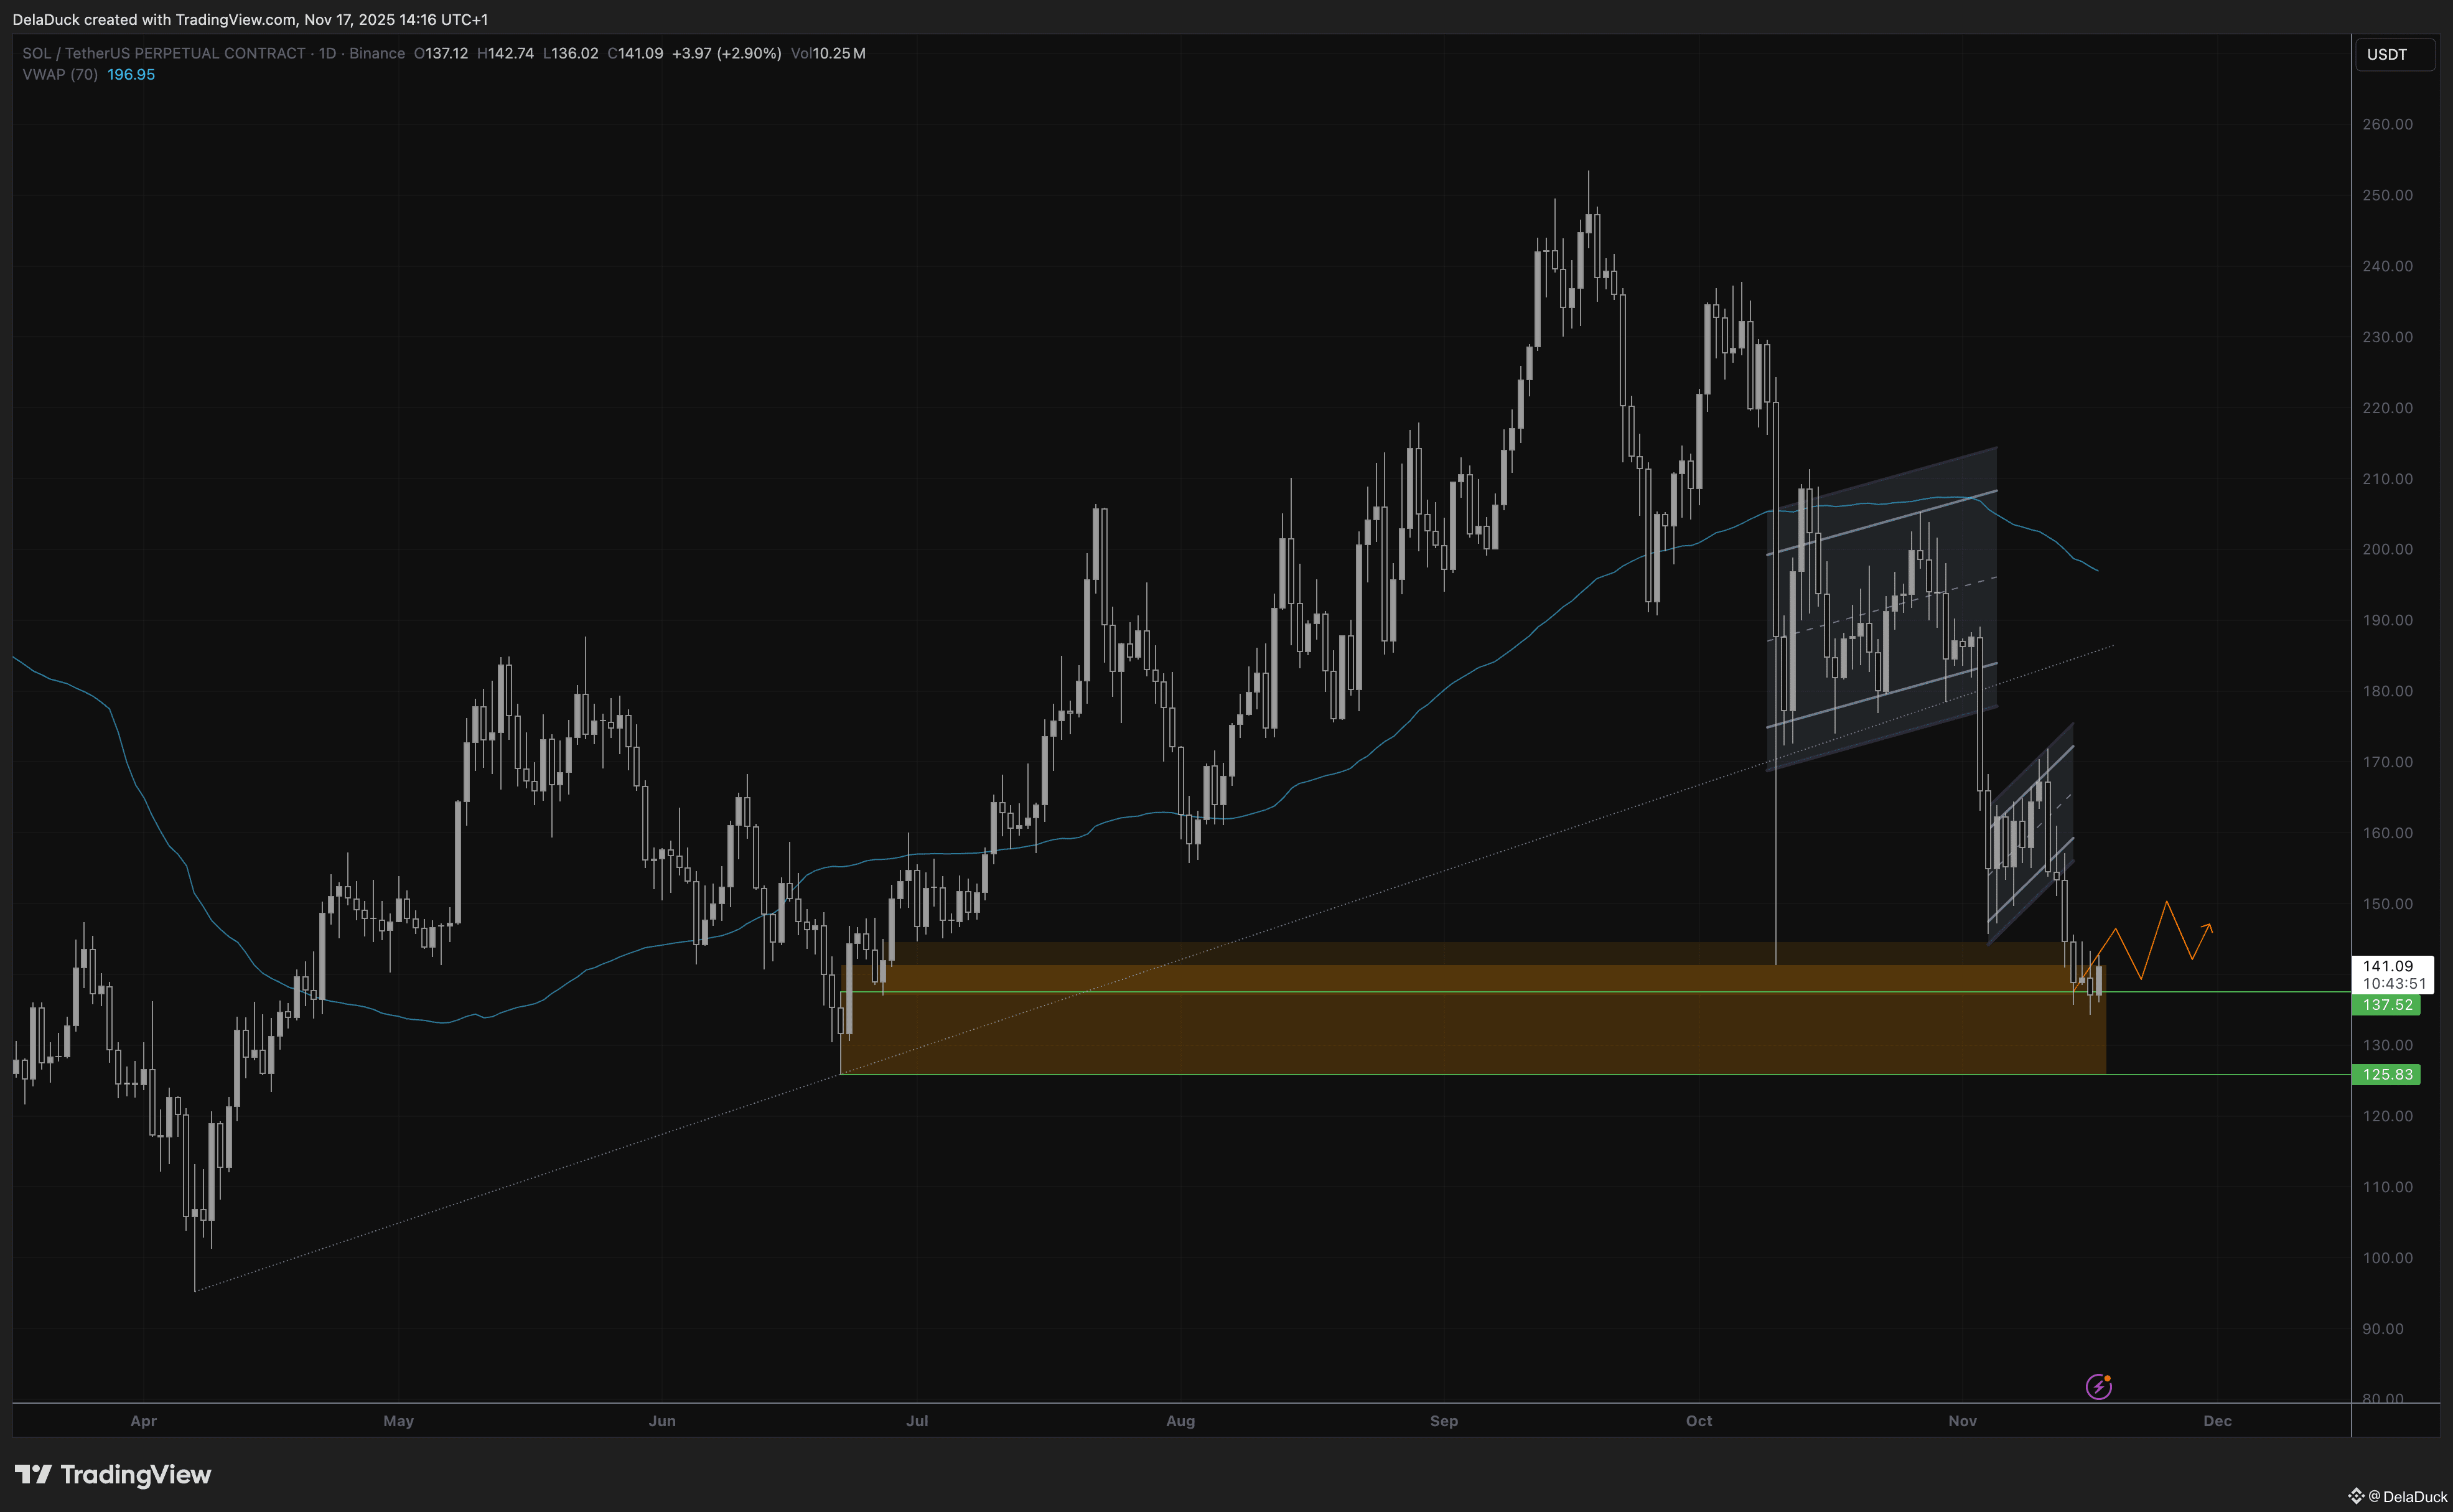Click the Apr label on time axis
The width and height of the screenshot is (2453, 1512).
(143, 1421)
